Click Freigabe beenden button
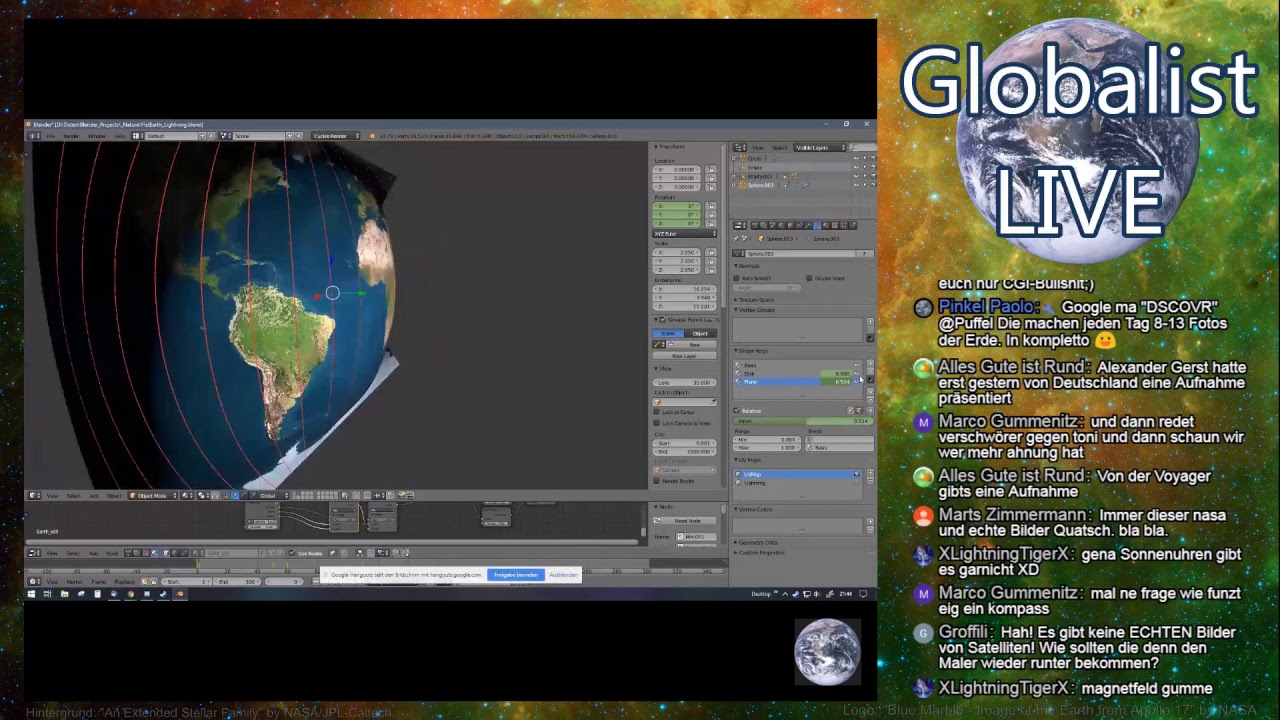The width and height of the screenshot is (1280, 720). click(x=516, y=575)
